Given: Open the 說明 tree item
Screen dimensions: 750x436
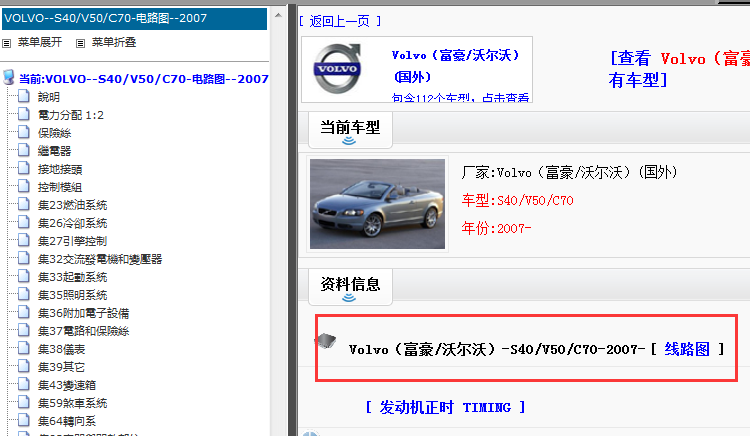Looking at the screenshot, I should click(49, 97).
